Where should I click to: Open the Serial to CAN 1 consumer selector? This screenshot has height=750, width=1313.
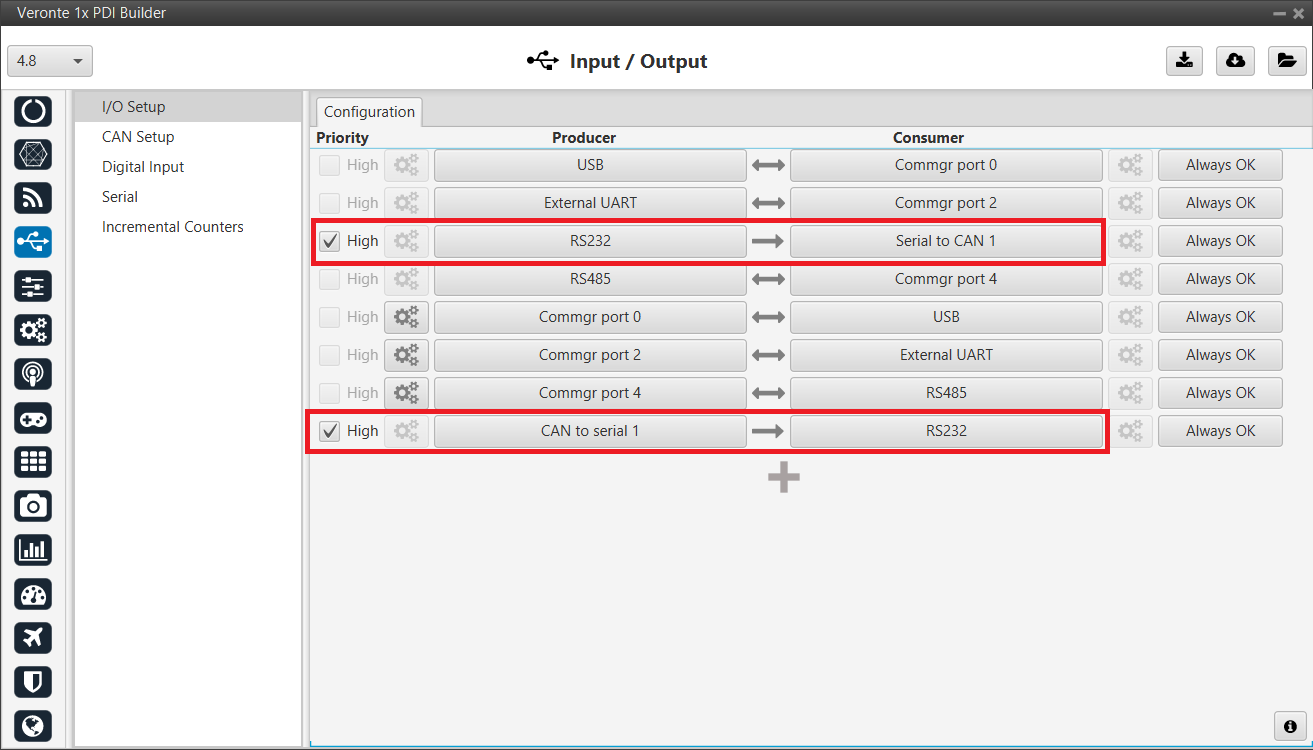click(x=946, y=241)
